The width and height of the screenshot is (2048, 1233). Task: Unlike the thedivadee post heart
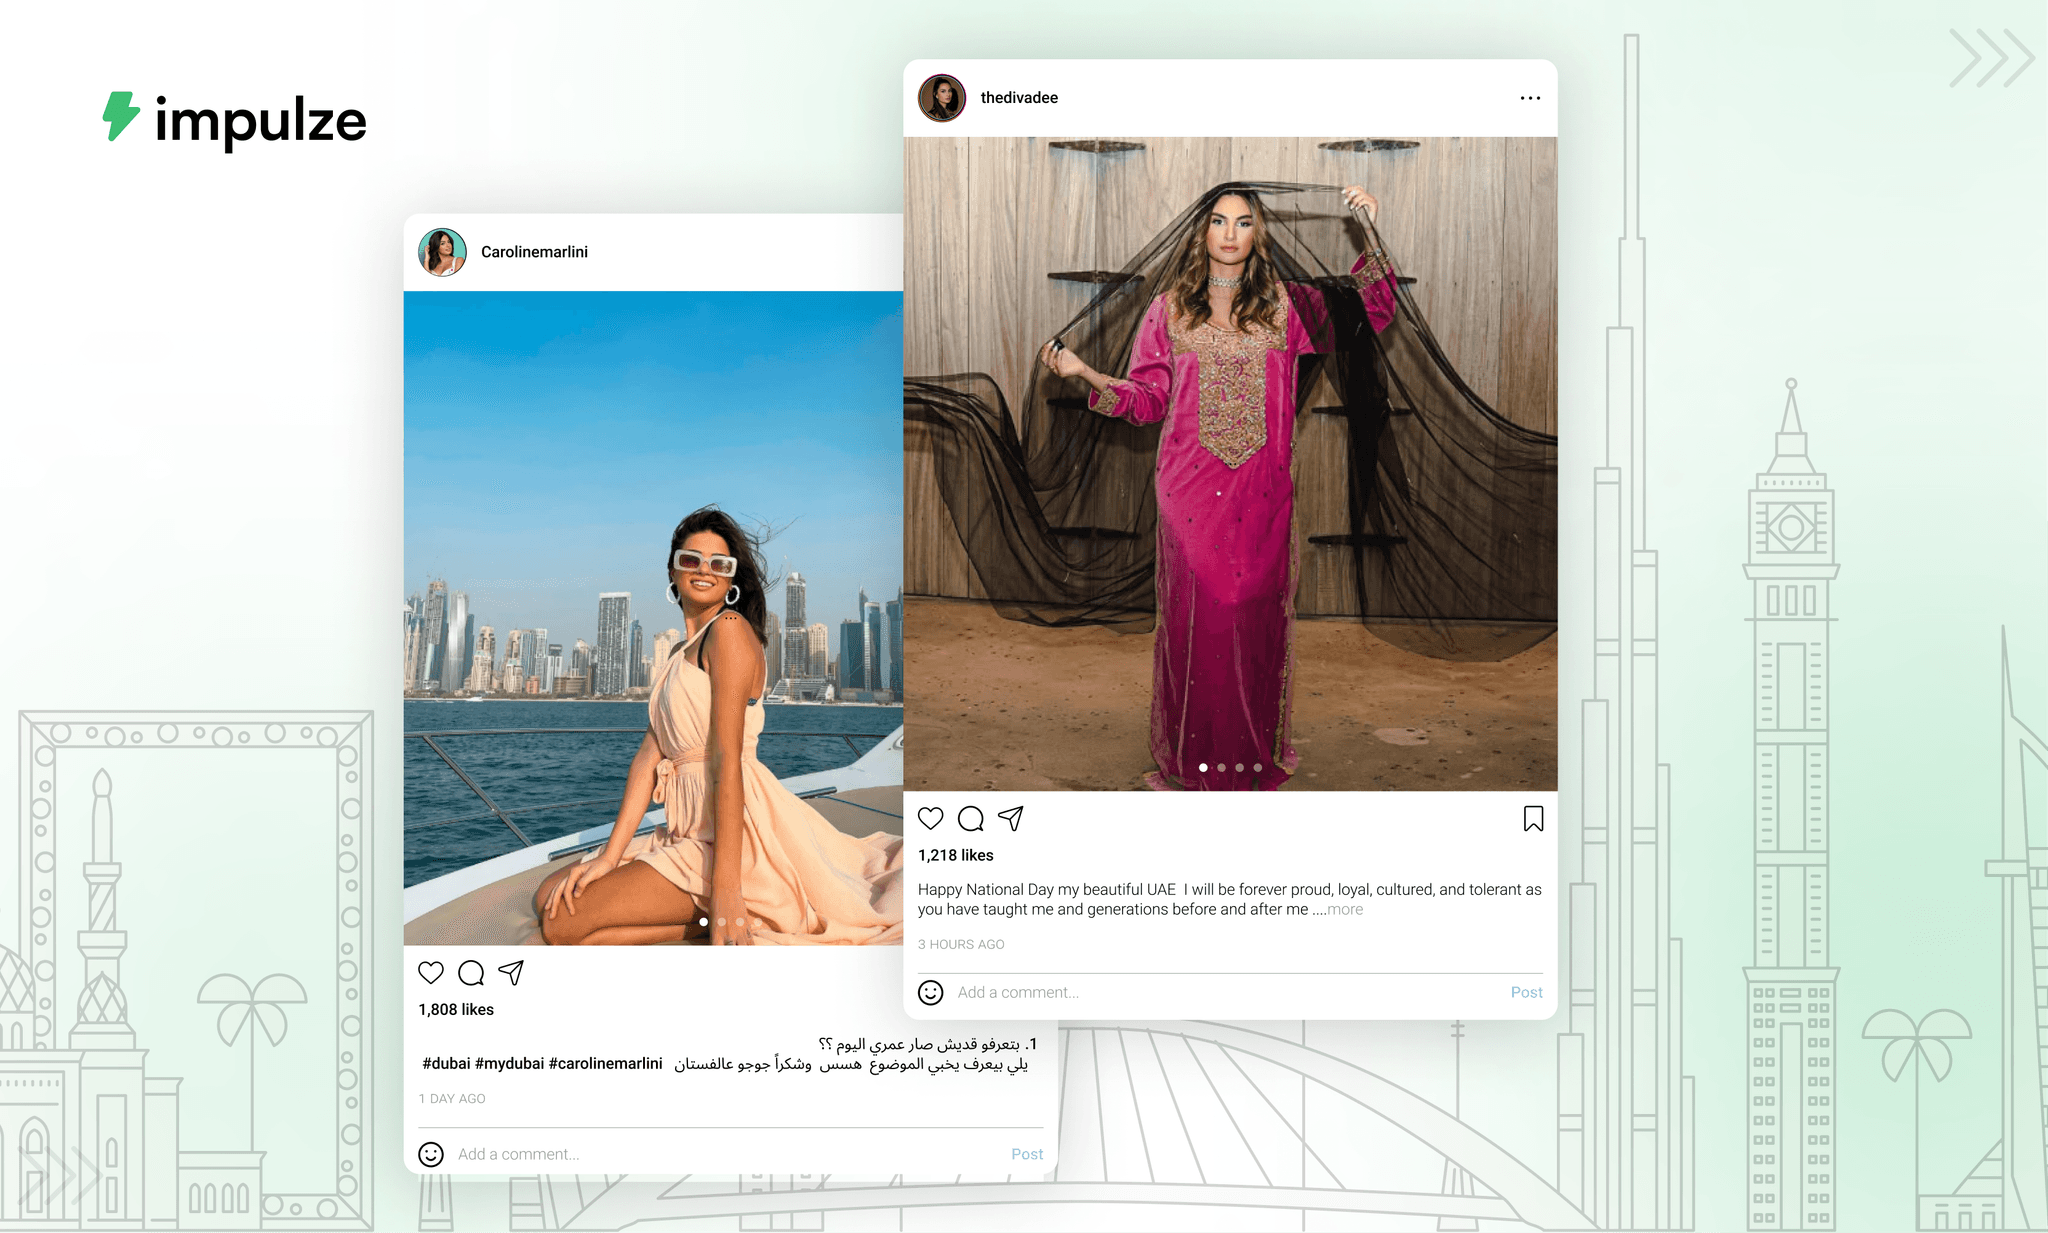[x=931, y=818]
